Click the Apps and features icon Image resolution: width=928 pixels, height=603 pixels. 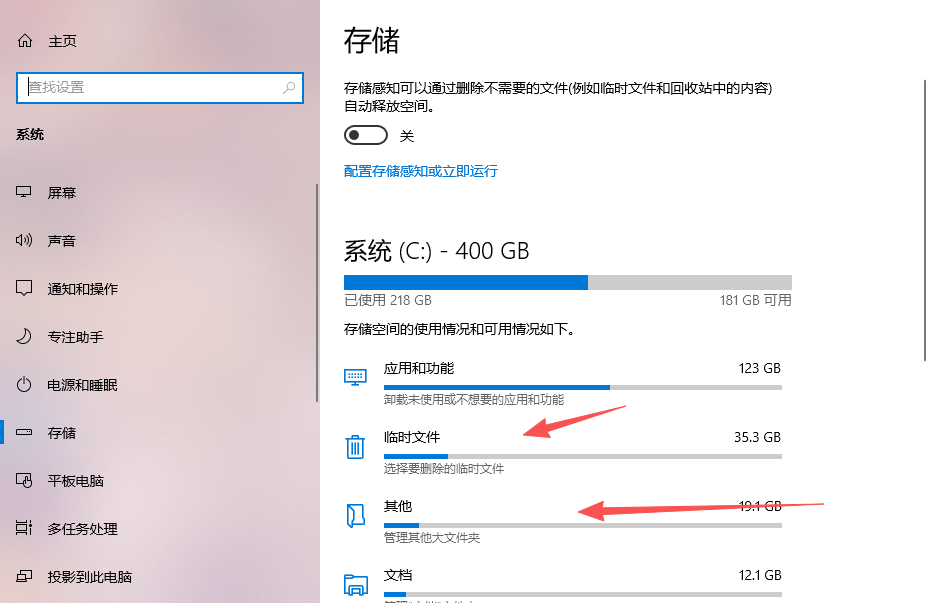[x=355, y=377]
